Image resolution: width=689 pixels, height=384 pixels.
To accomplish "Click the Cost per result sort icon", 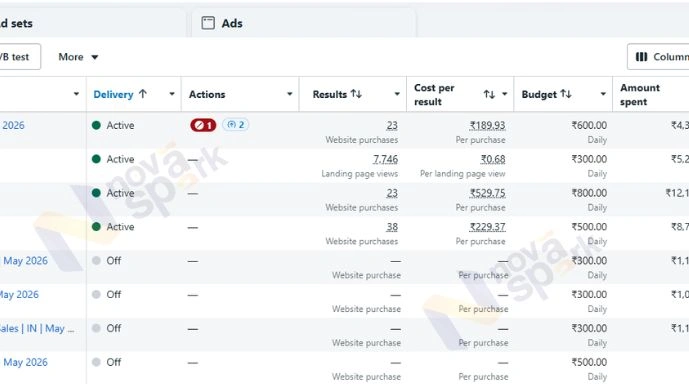I will [489, 94].
